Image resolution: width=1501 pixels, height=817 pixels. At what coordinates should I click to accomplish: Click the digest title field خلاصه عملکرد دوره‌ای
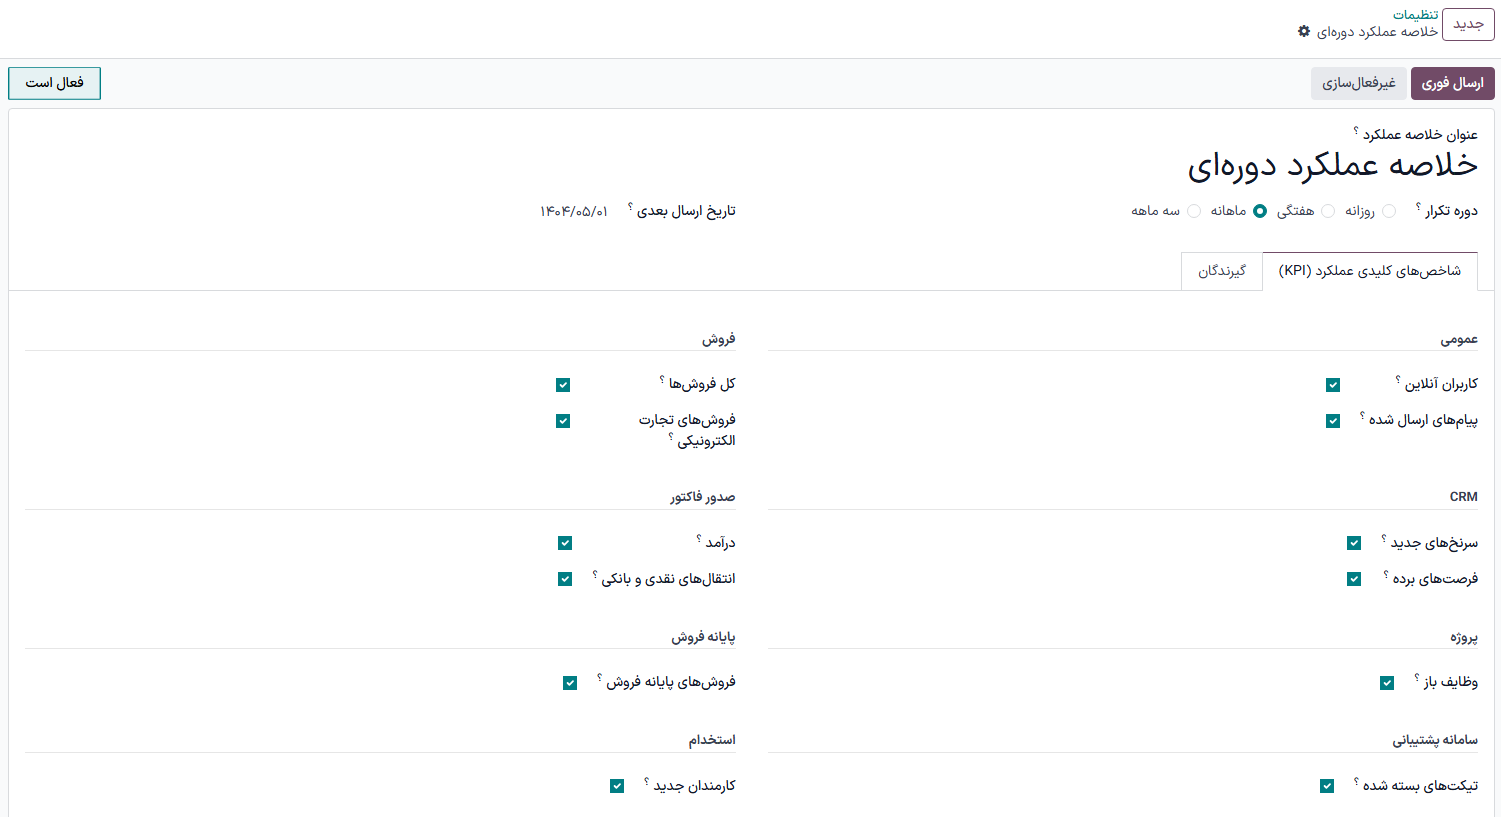coord(1332,166)
